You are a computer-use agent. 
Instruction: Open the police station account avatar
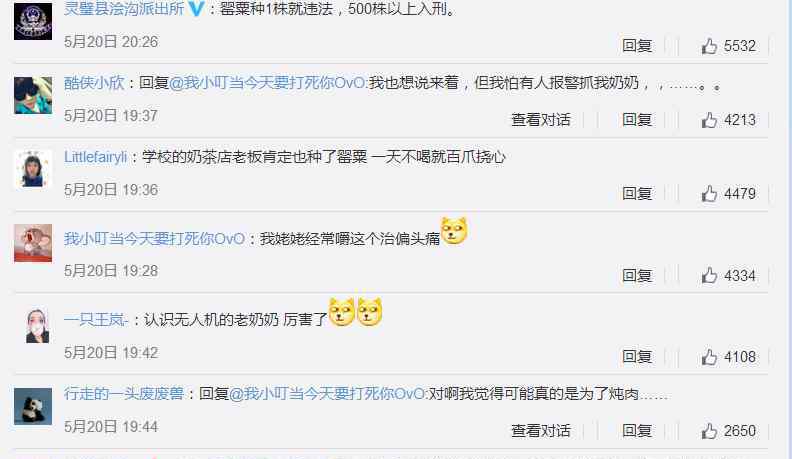click(x=33, y=21)
